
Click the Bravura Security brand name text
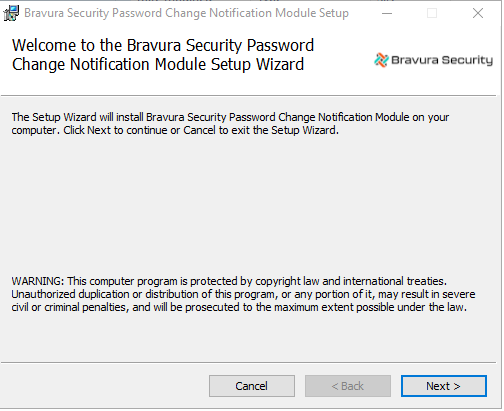pyautogui.click(x=442, y=60)
